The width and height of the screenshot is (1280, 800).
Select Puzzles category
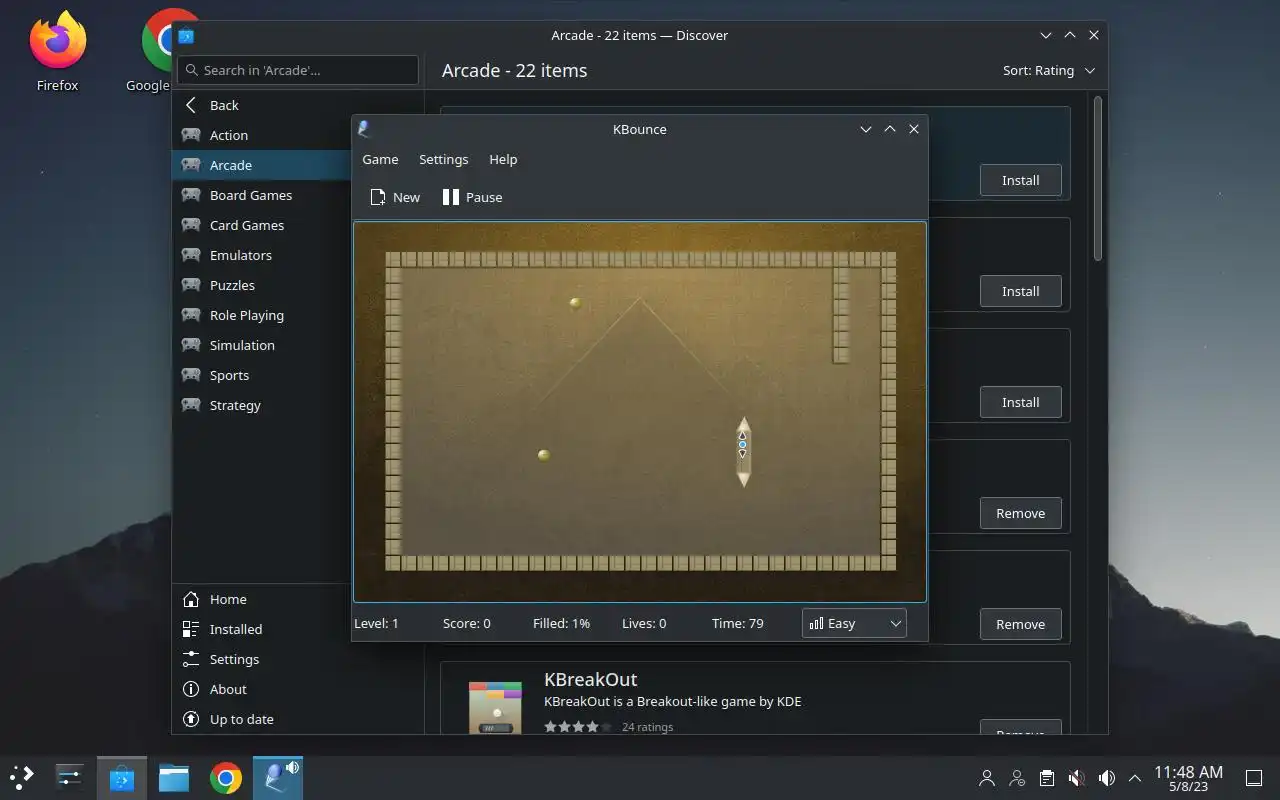click(x=263, y=285)
